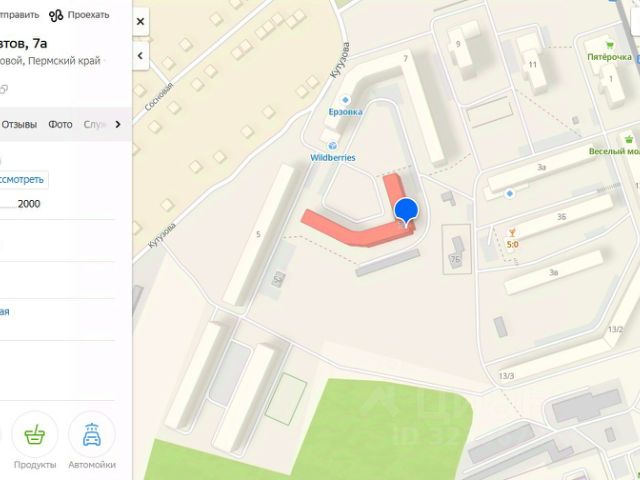Click the route icon next to Проехать
Viewport: 640px width, 480px height.
pos(56,16)
